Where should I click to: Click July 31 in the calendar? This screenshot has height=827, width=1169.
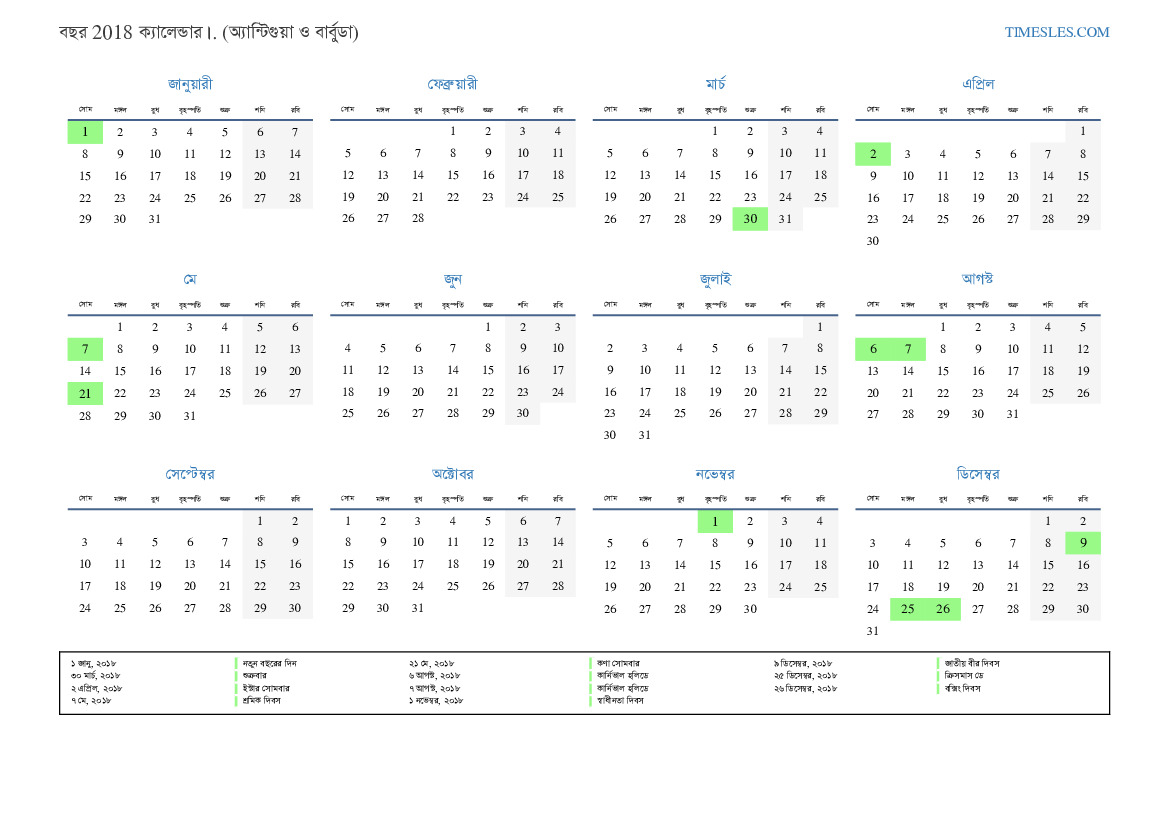click(x=645, y=435)
